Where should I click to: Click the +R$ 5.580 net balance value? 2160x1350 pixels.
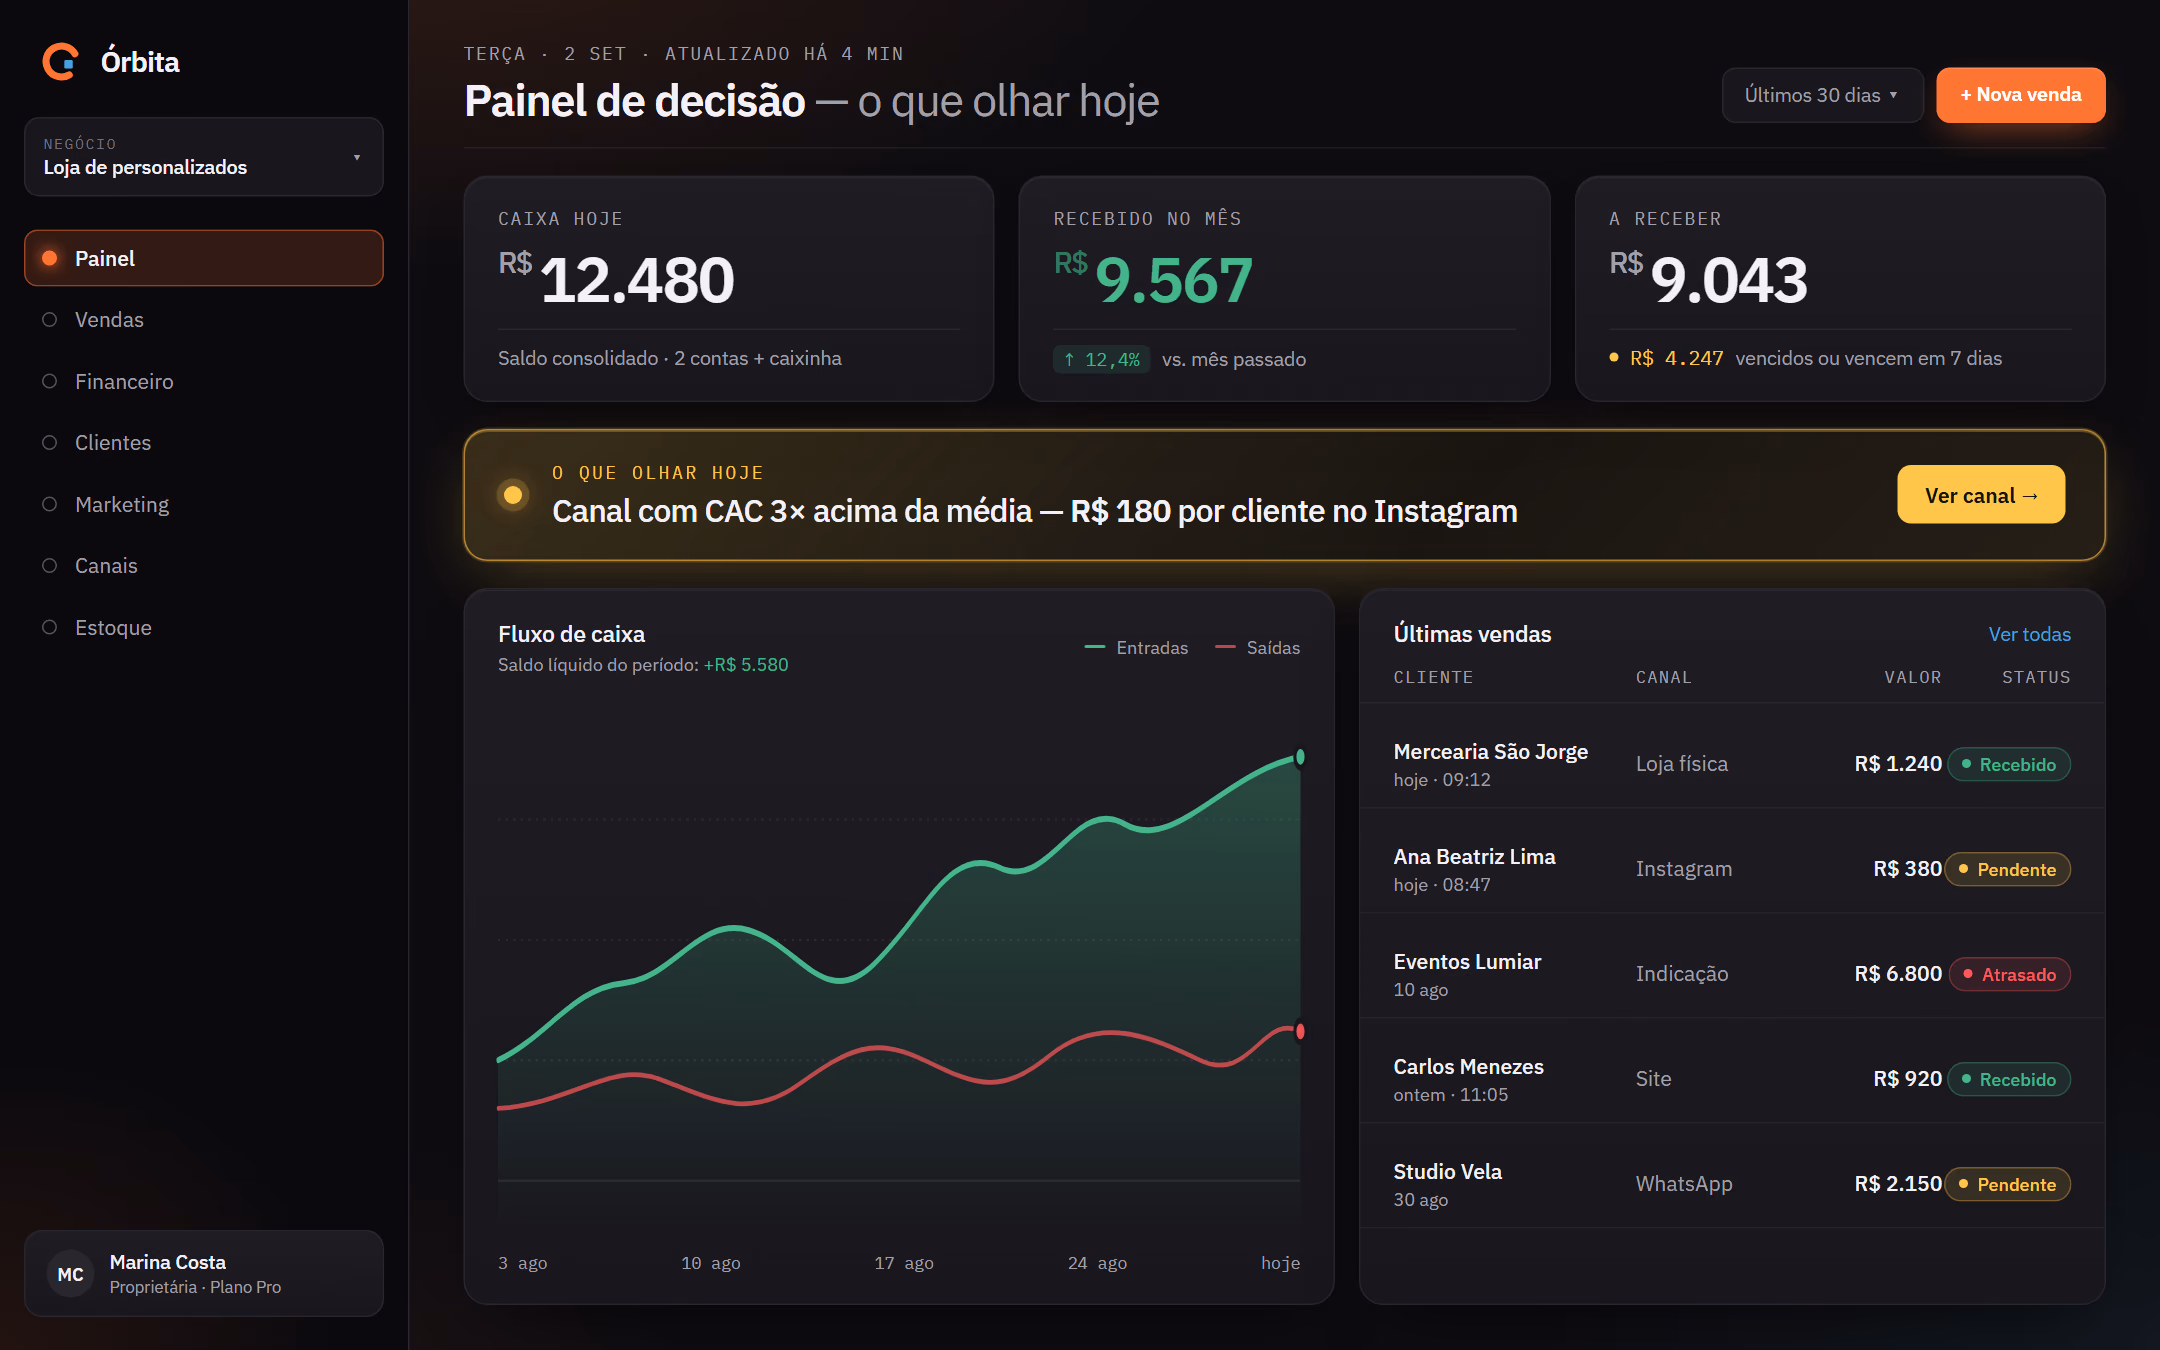point(746,665)
